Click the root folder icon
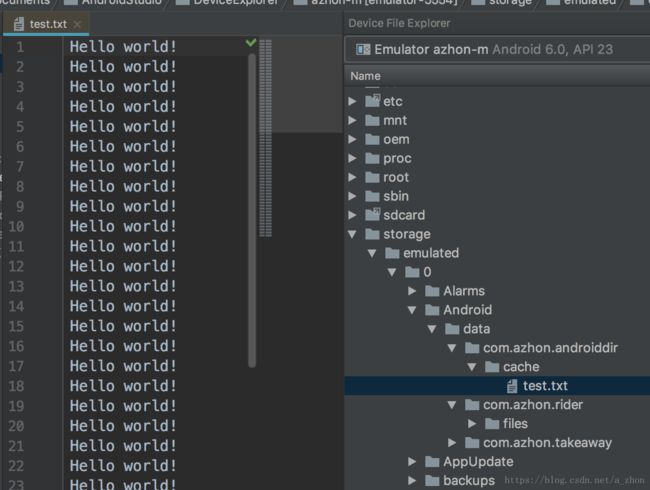650x490 pixels. 372,177
